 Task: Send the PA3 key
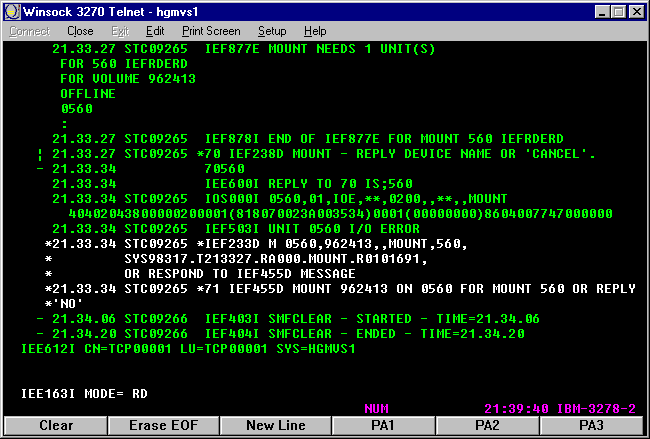[x=595, y=426]
